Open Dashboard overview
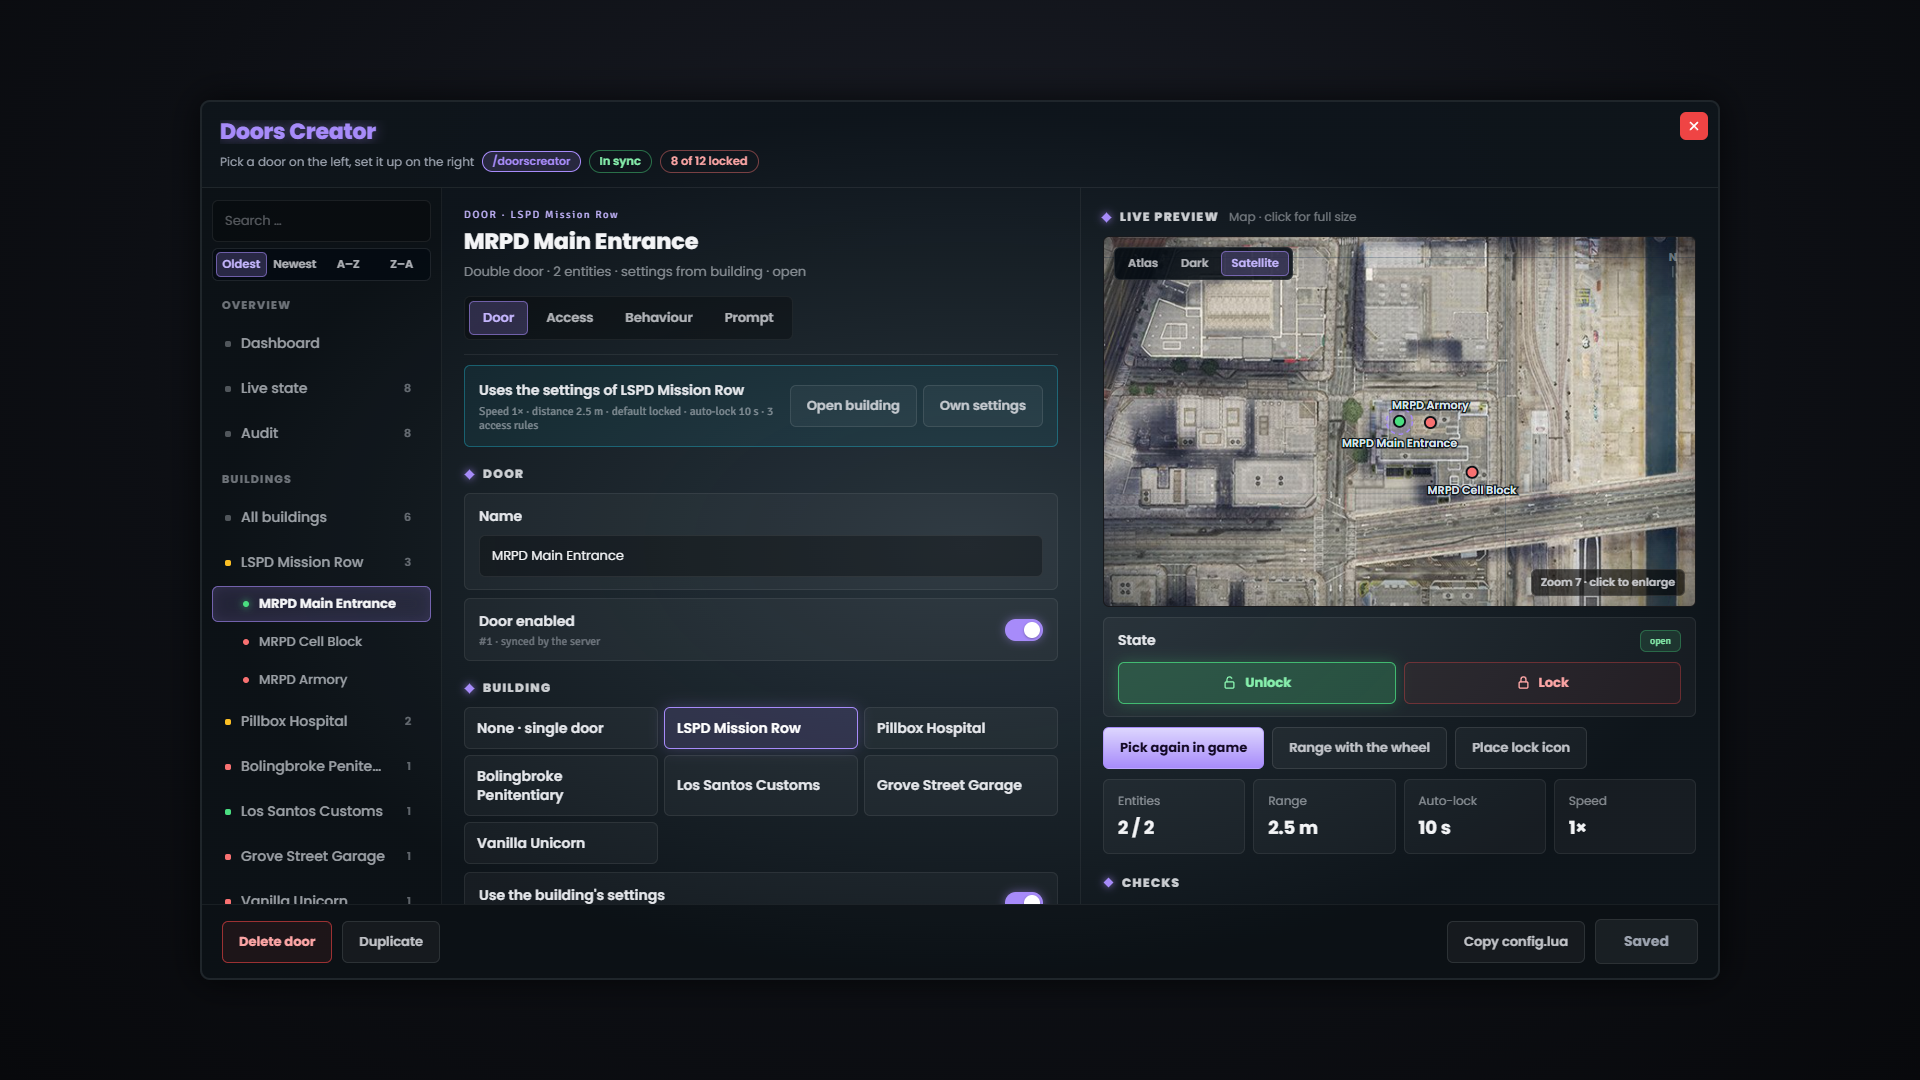1920x1080 pixels. tap(321, 343)
